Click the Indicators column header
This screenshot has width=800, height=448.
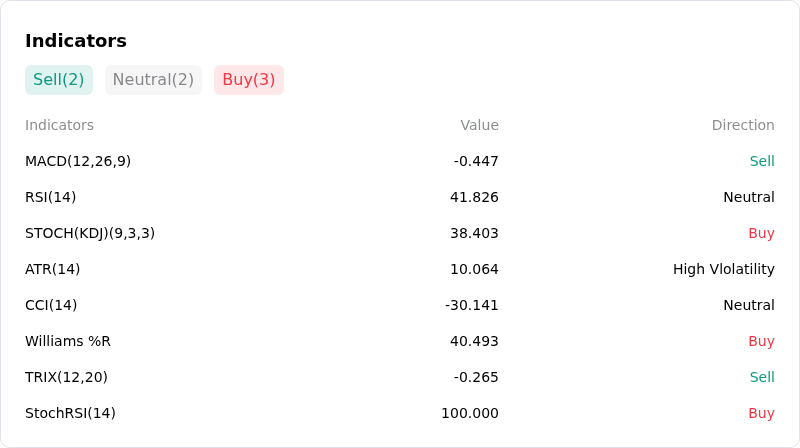coord(59,125)
